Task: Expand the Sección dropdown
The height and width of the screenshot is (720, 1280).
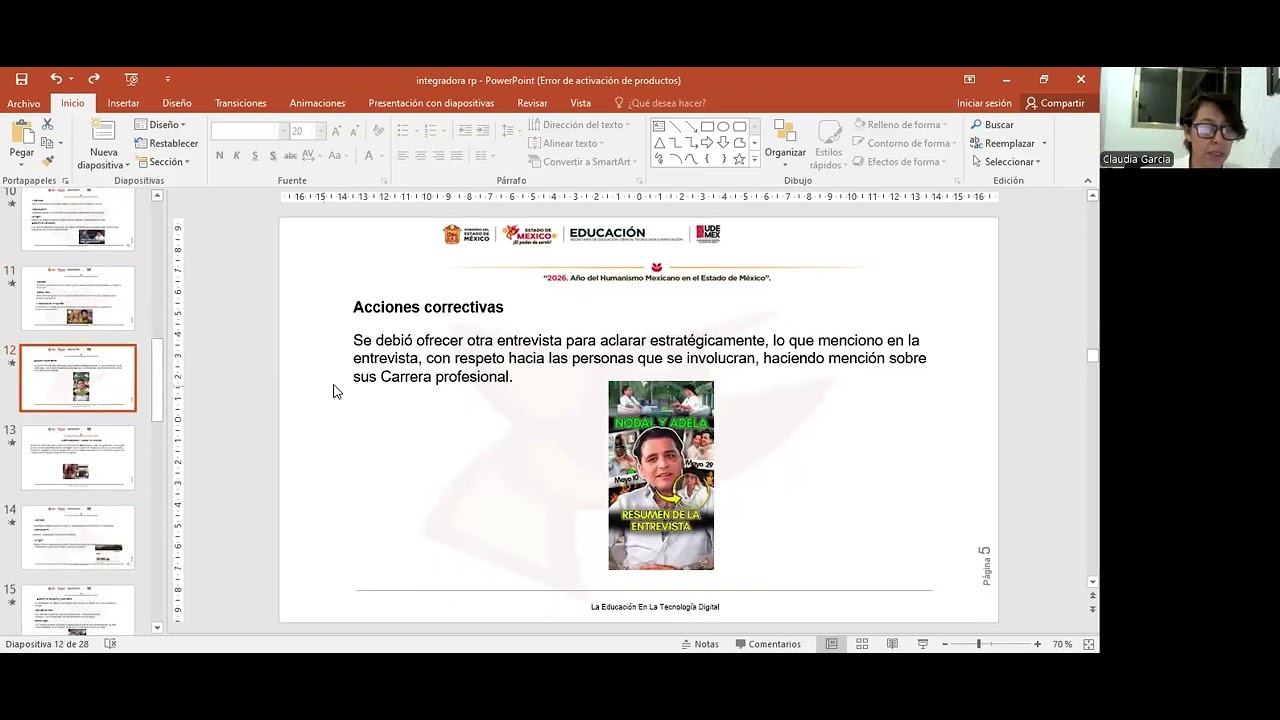Action: (162, 162)
